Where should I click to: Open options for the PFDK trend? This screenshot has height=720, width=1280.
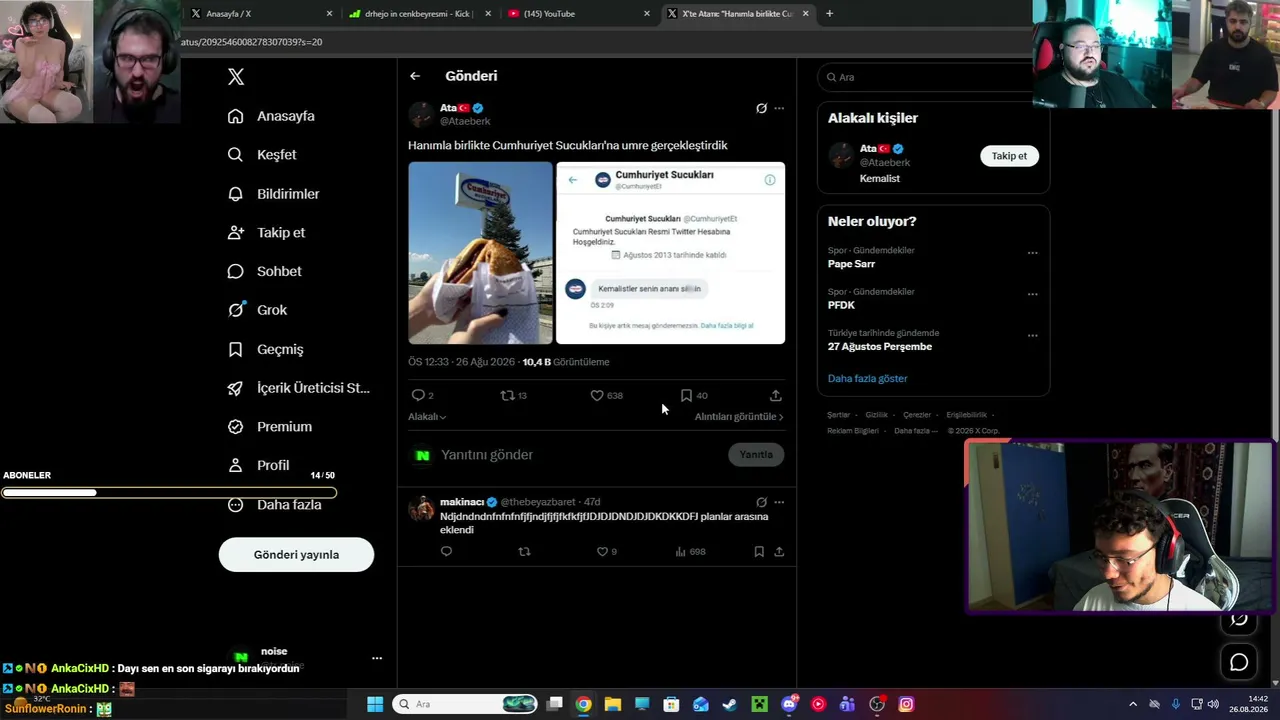click(1032, 295)
